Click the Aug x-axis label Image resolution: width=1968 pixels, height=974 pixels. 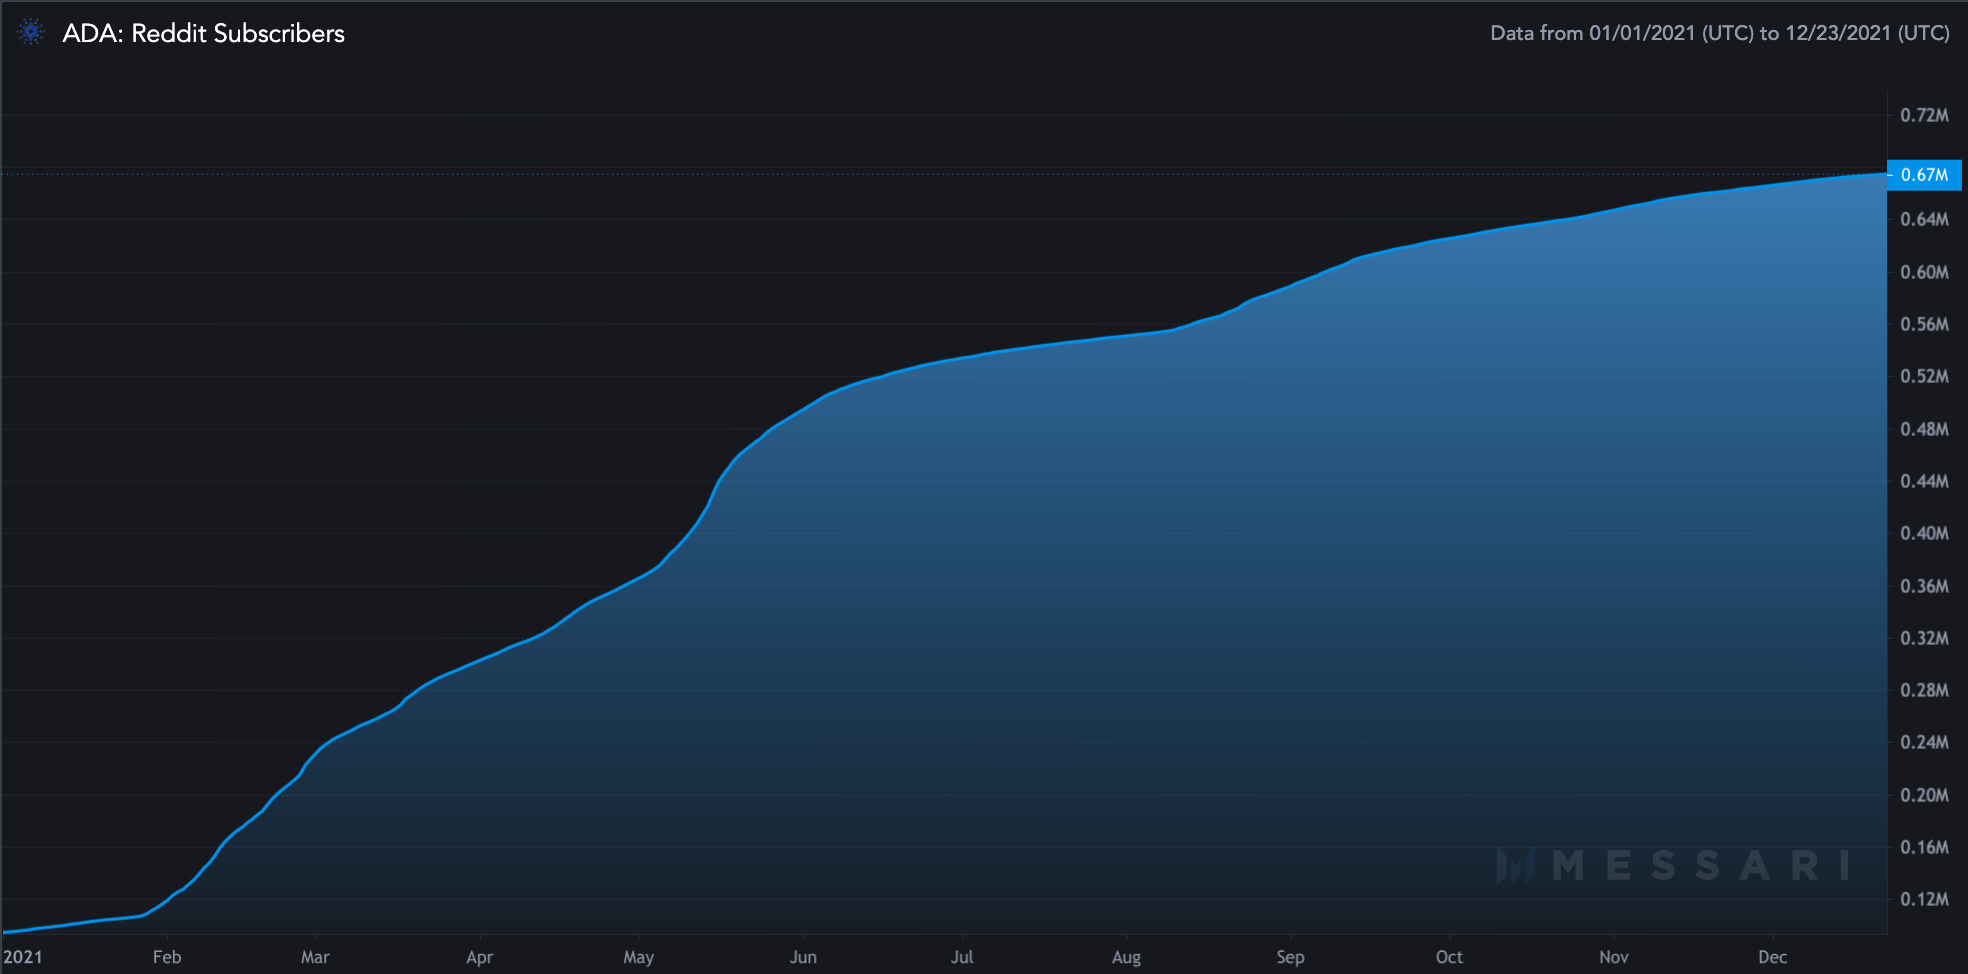(x=1126, y=957)
